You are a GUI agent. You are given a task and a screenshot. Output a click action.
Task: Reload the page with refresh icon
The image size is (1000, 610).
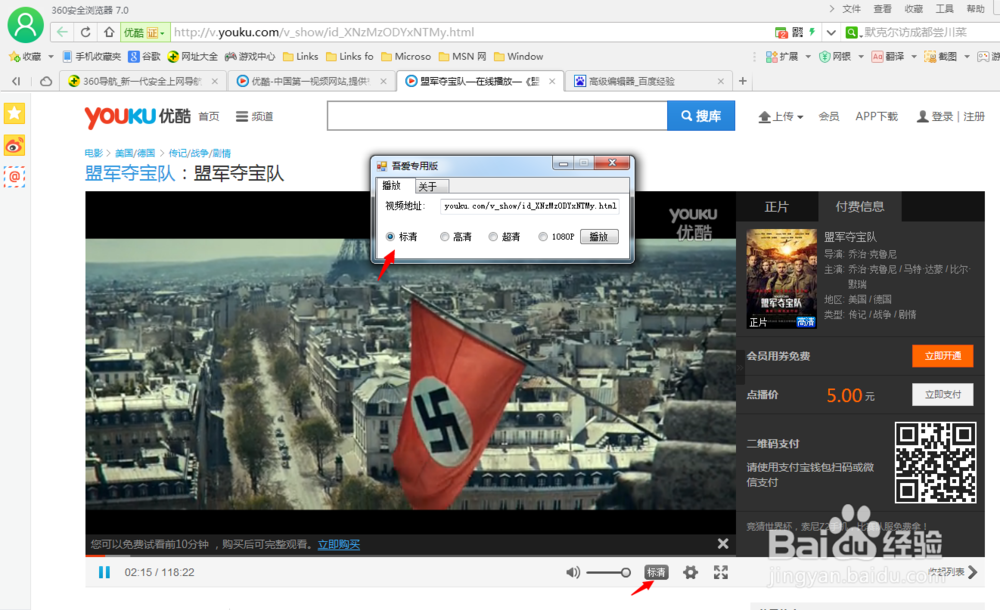click(x=85, y=32)
